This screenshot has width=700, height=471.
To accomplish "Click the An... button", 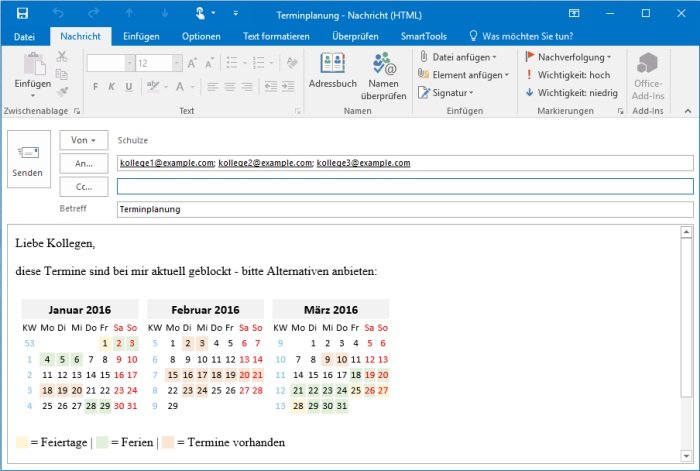I will click(83, 163).
